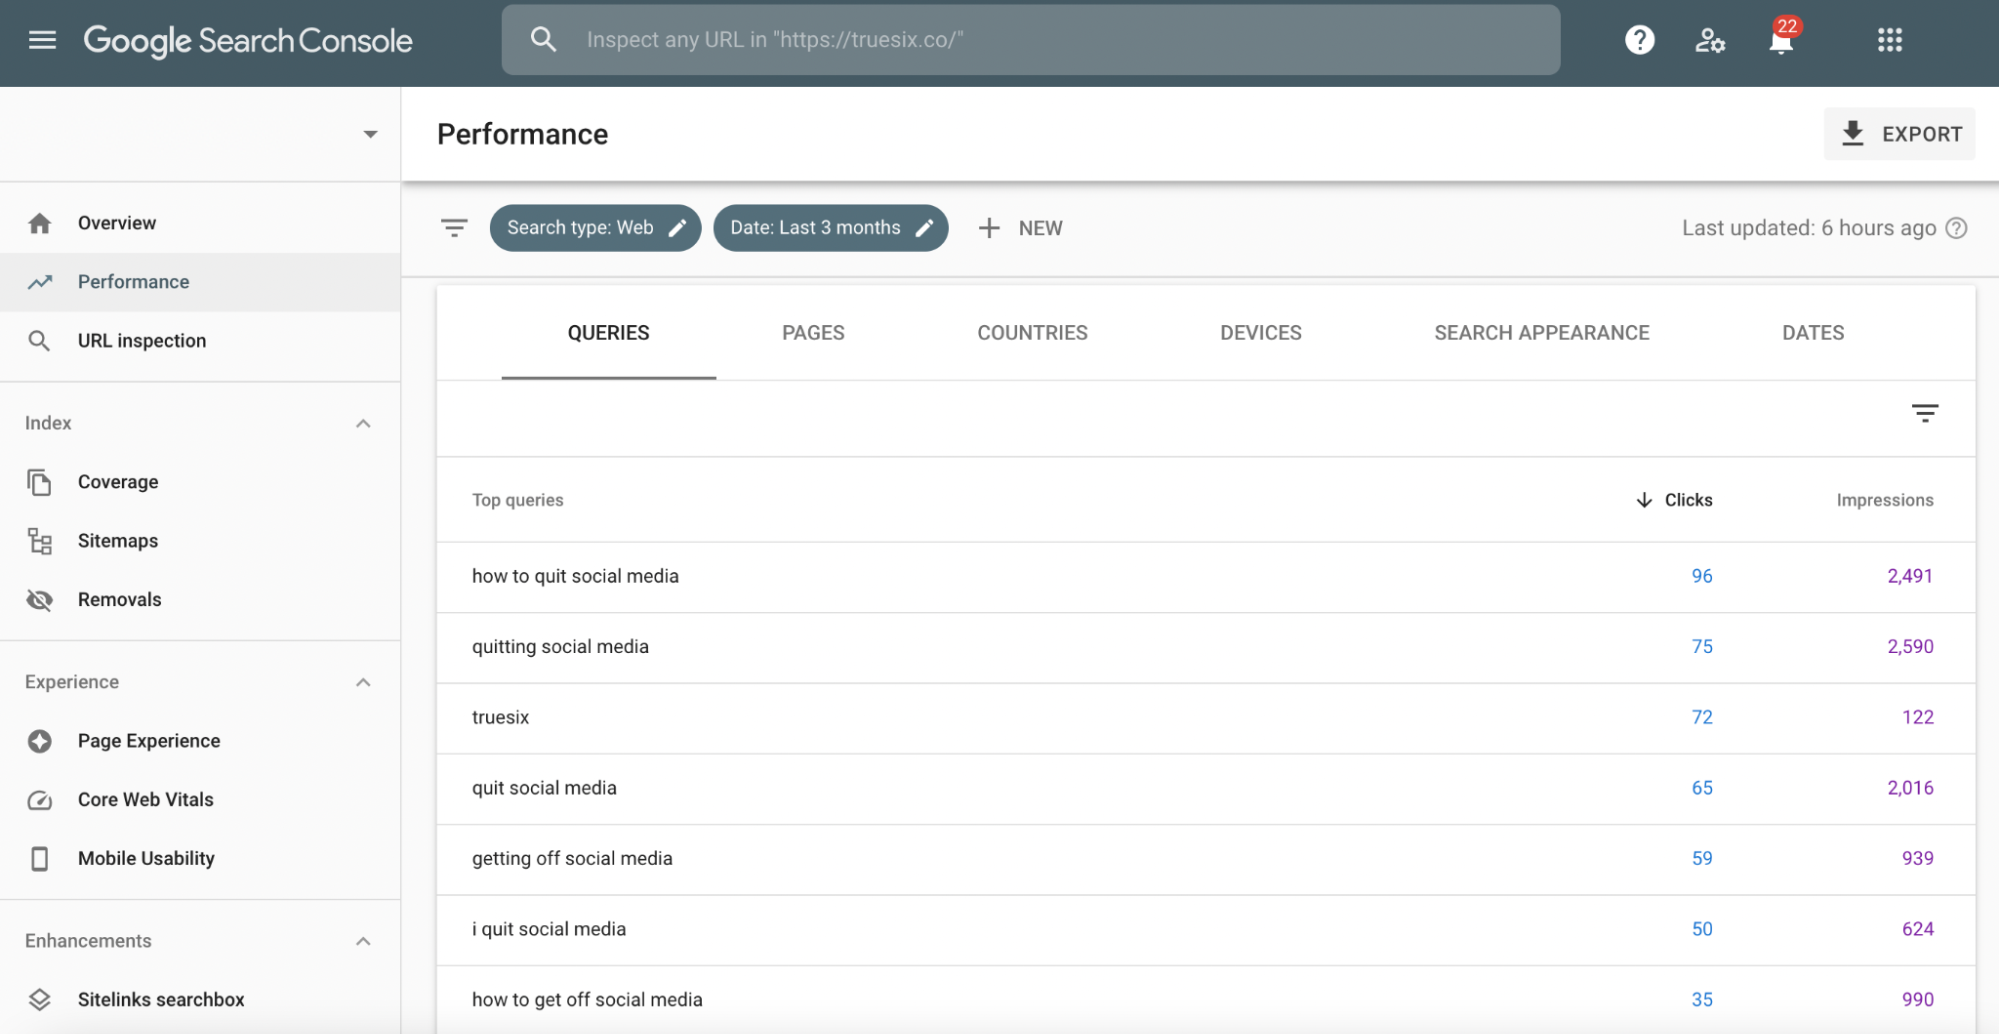
Task: Add a new filter with NEW
Action: [x=1020, y=228]
